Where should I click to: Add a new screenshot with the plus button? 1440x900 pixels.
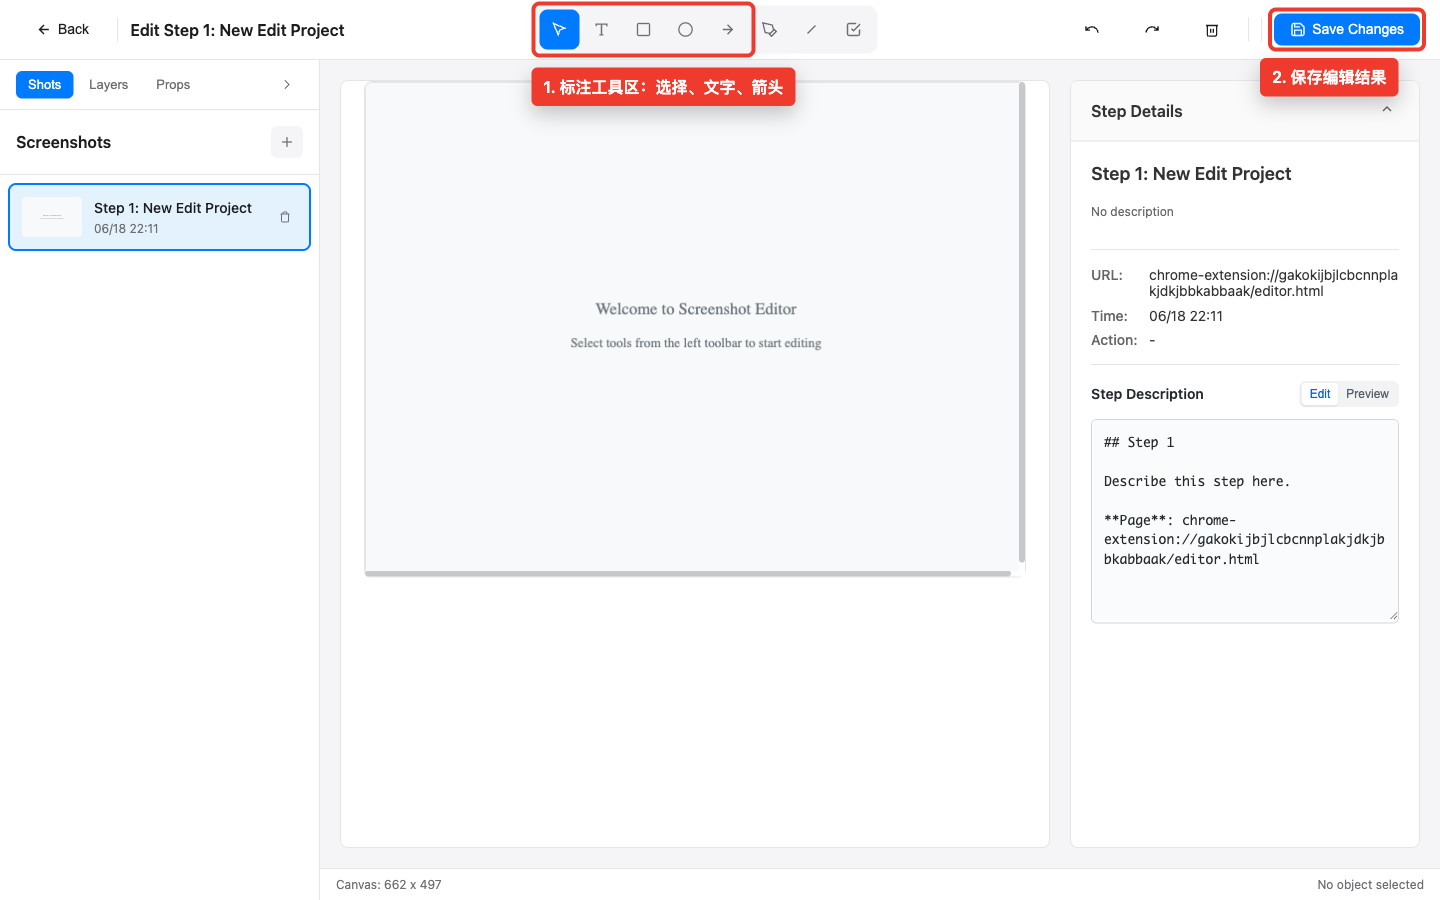[287, 142]
